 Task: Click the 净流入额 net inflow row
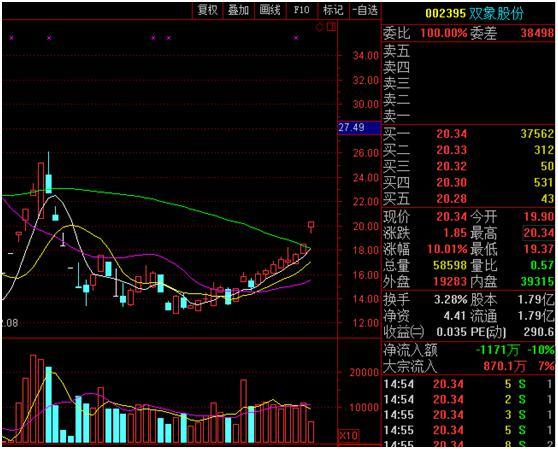468,350
